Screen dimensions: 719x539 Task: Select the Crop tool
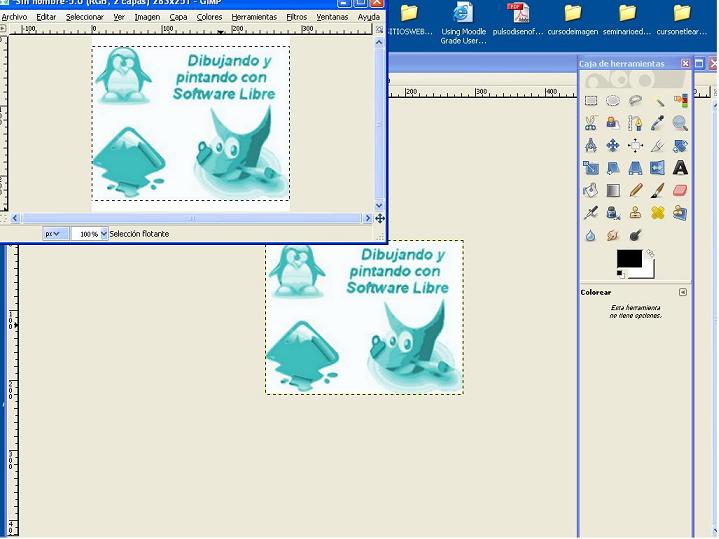tap(658, 145)
